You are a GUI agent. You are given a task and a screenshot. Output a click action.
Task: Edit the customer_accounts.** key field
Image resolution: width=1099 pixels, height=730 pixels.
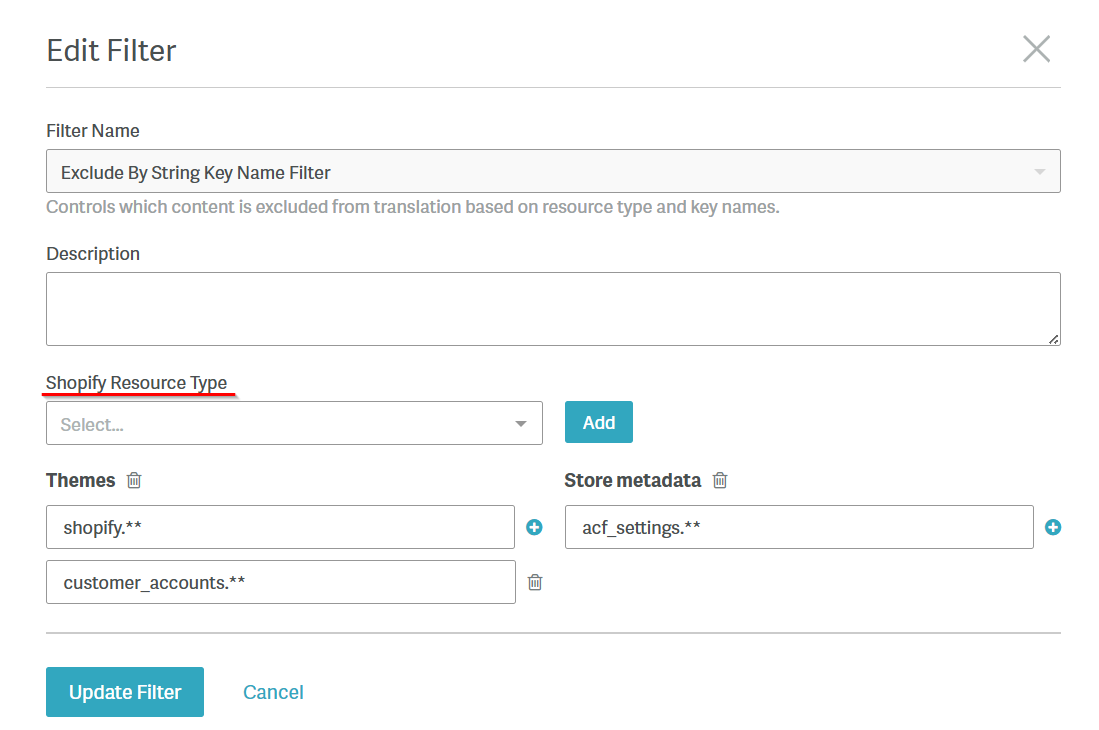pos(280,582)
